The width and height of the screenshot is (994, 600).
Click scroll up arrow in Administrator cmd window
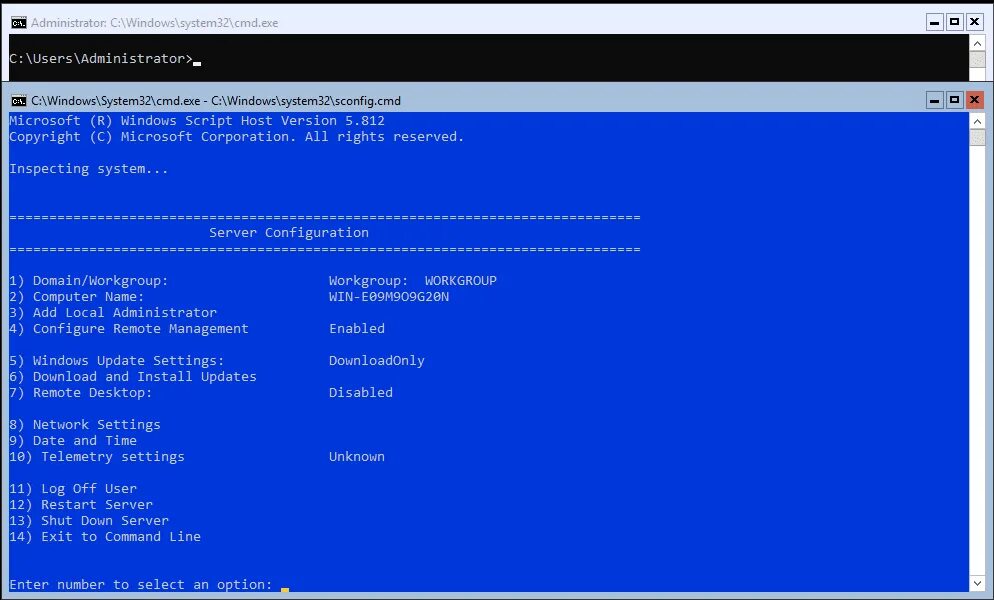click(978, 43)
